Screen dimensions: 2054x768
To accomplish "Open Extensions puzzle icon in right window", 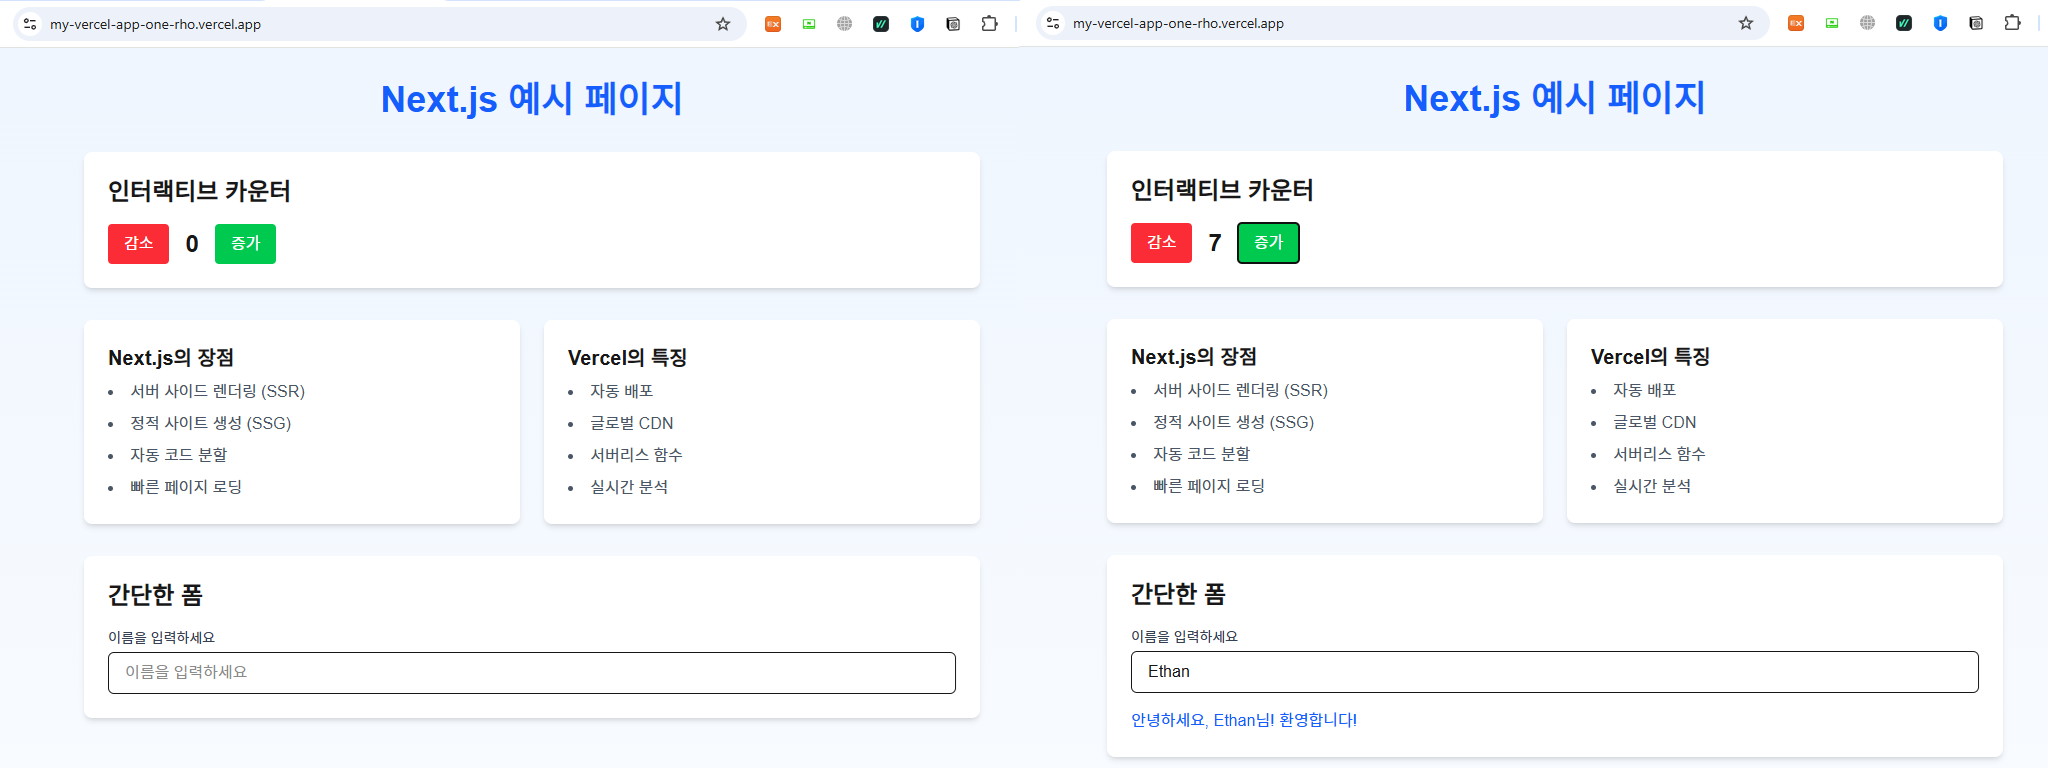I will [2012, 23].
